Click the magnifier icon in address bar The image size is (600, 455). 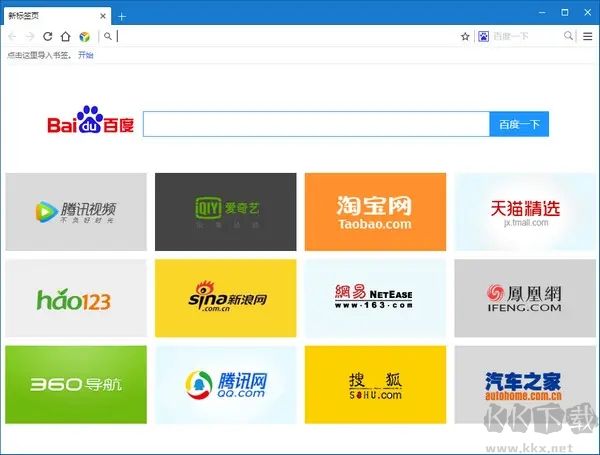click(x=108, y=36)
